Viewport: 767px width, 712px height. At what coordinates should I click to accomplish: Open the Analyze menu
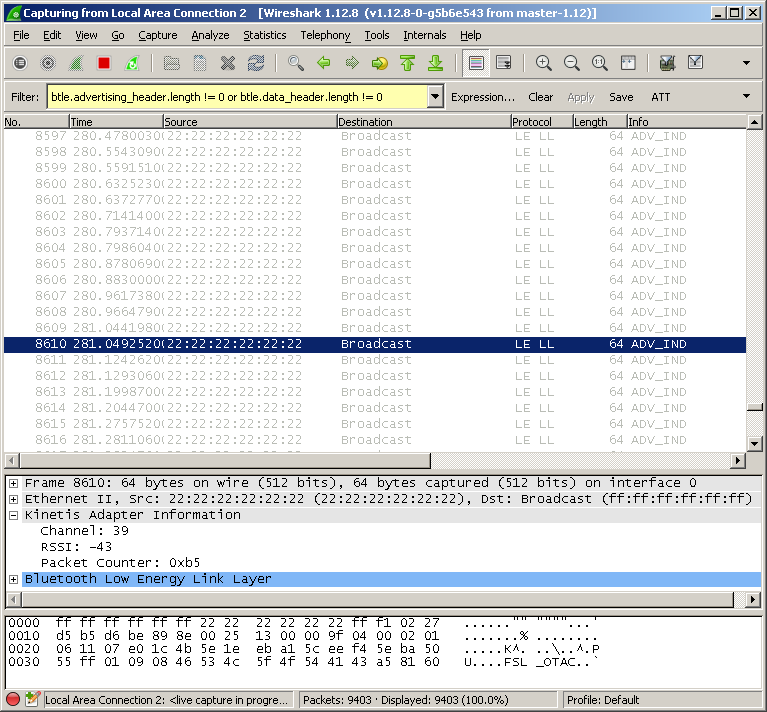[210, 35]
